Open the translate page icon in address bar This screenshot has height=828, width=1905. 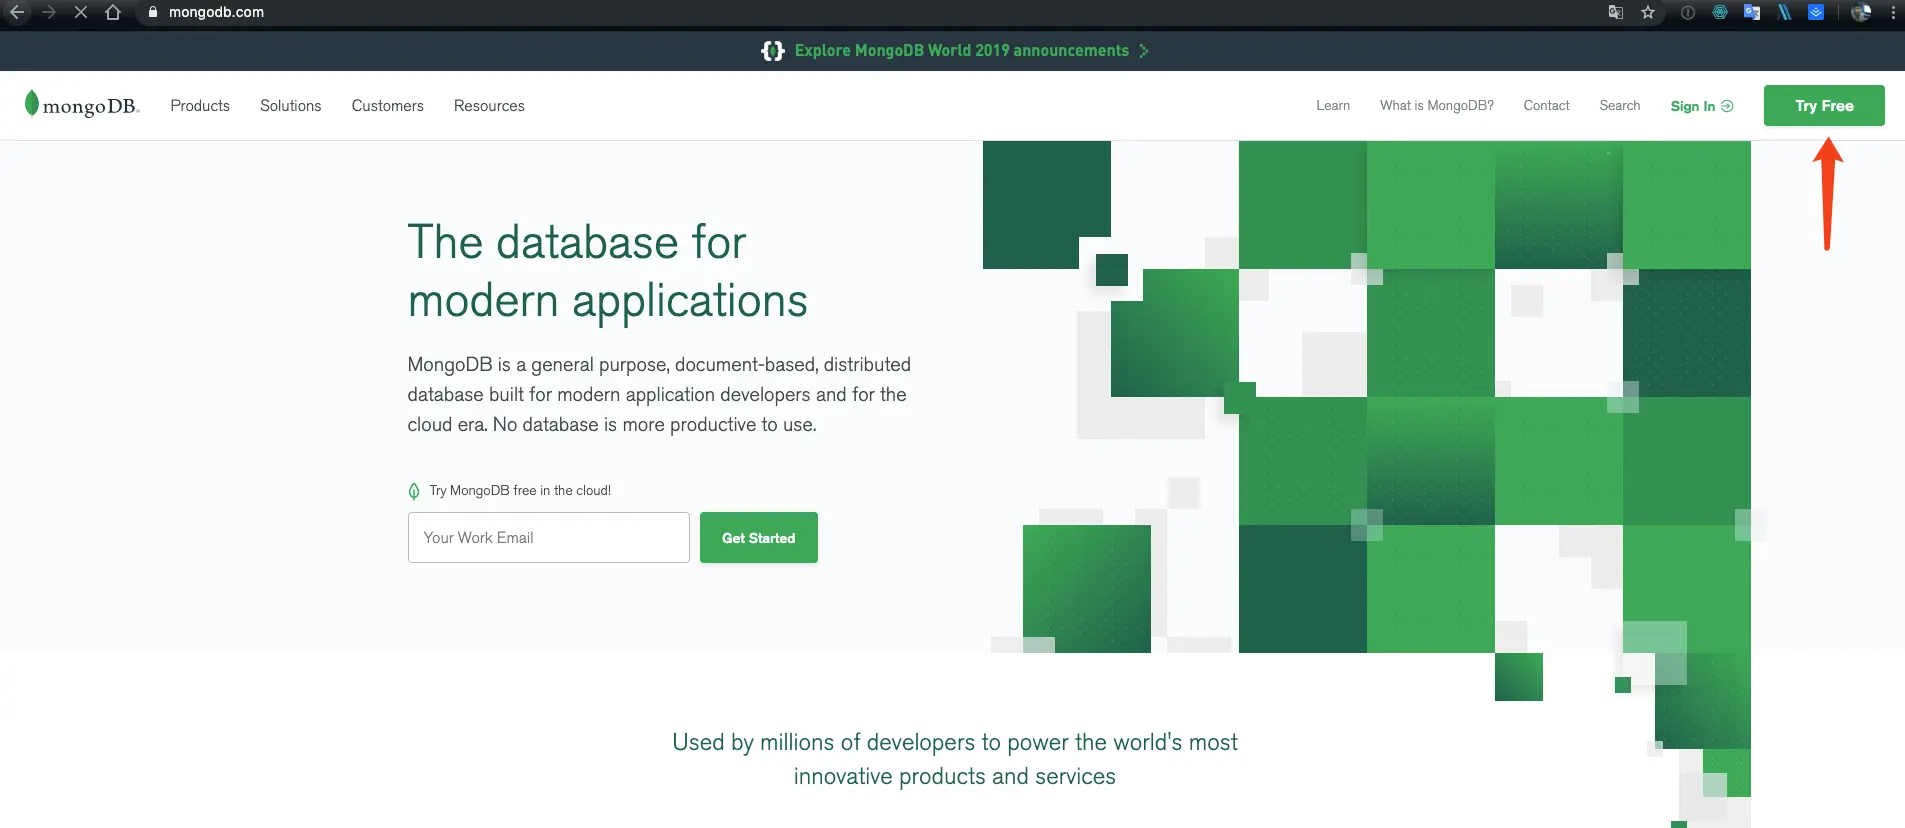1616,12
